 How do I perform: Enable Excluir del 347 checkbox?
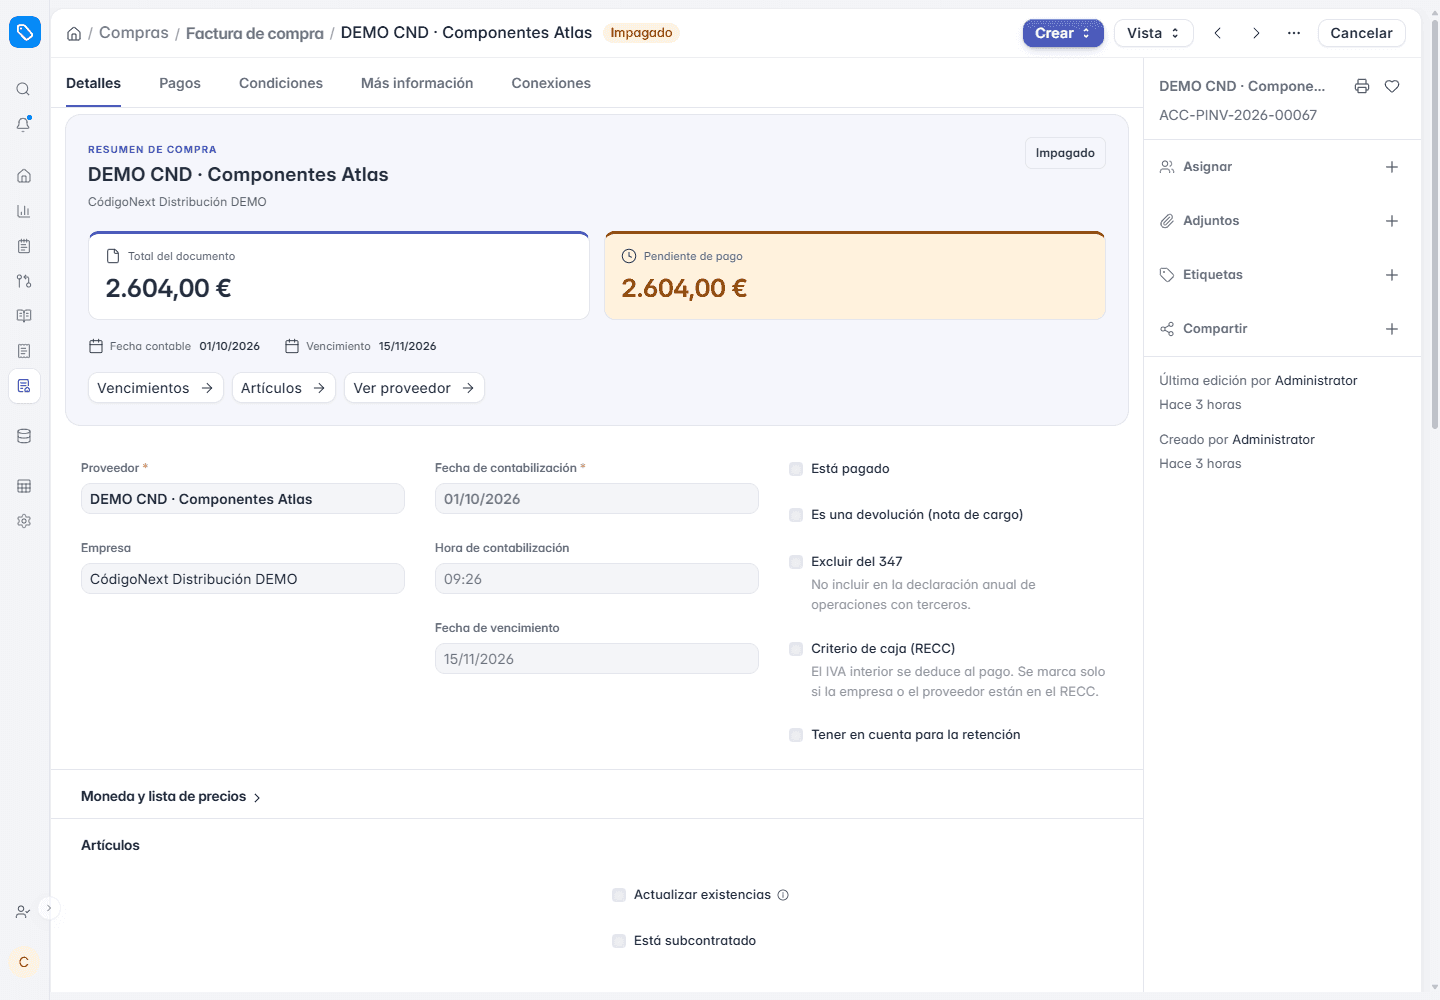pyautogui.click(x=796, y=562)
